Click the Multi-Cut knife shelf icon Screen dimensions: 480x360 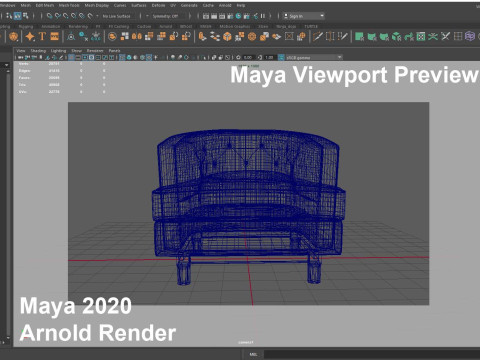click(318, 36)
